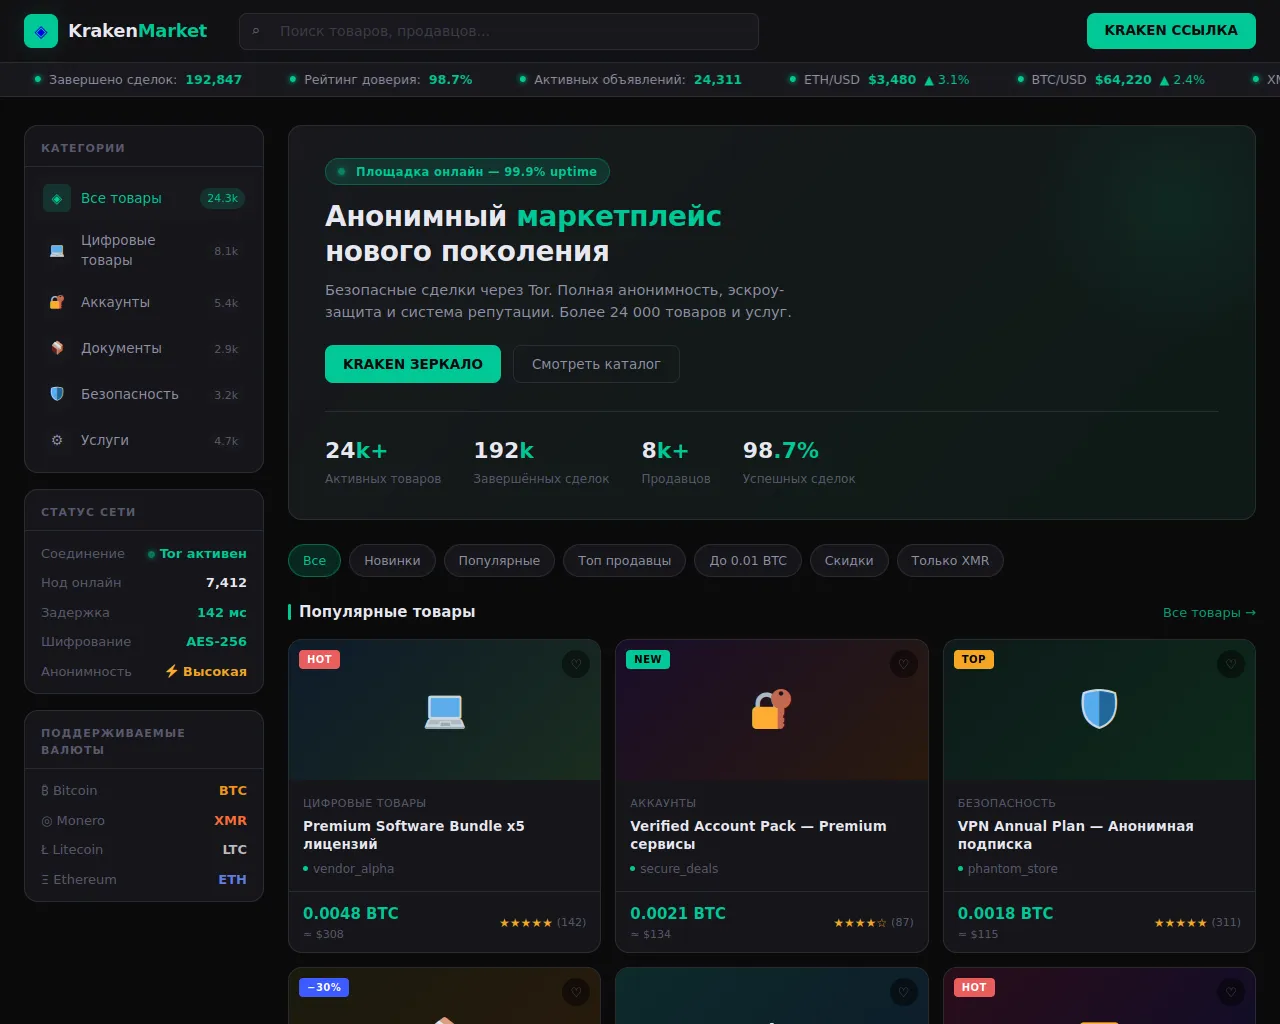
Task: Open the Цифровые товары category
Action: point(144,250)
